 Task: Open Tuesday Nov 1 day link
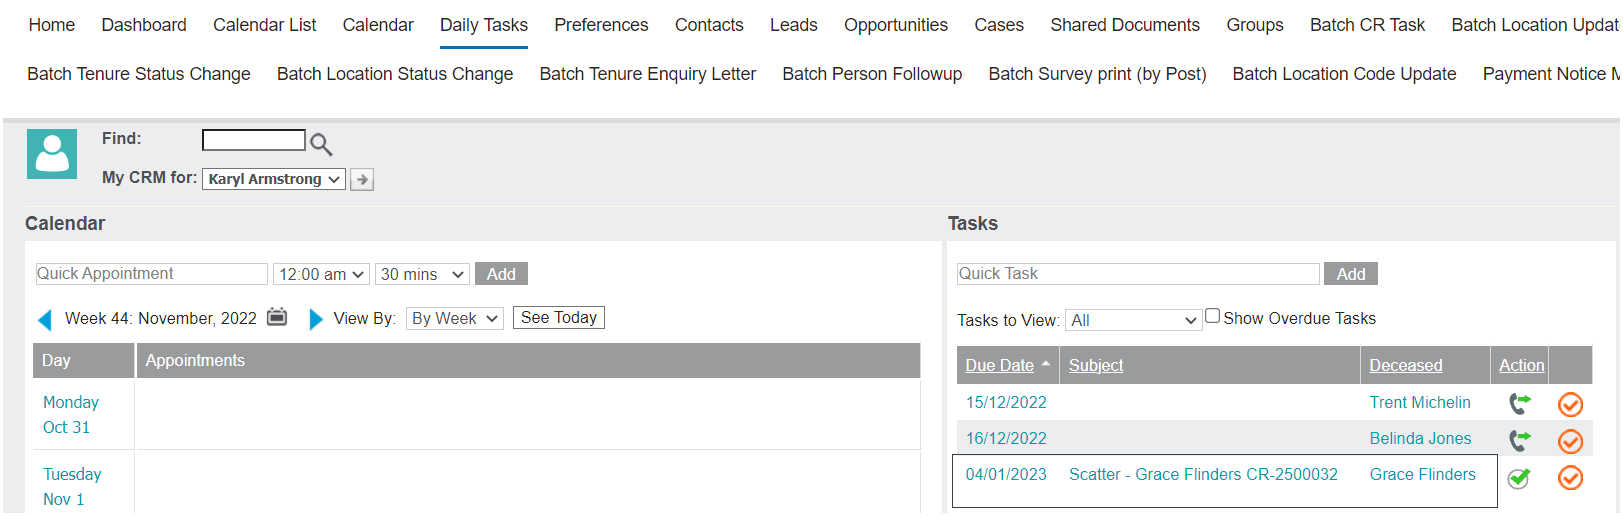[72, 487]
